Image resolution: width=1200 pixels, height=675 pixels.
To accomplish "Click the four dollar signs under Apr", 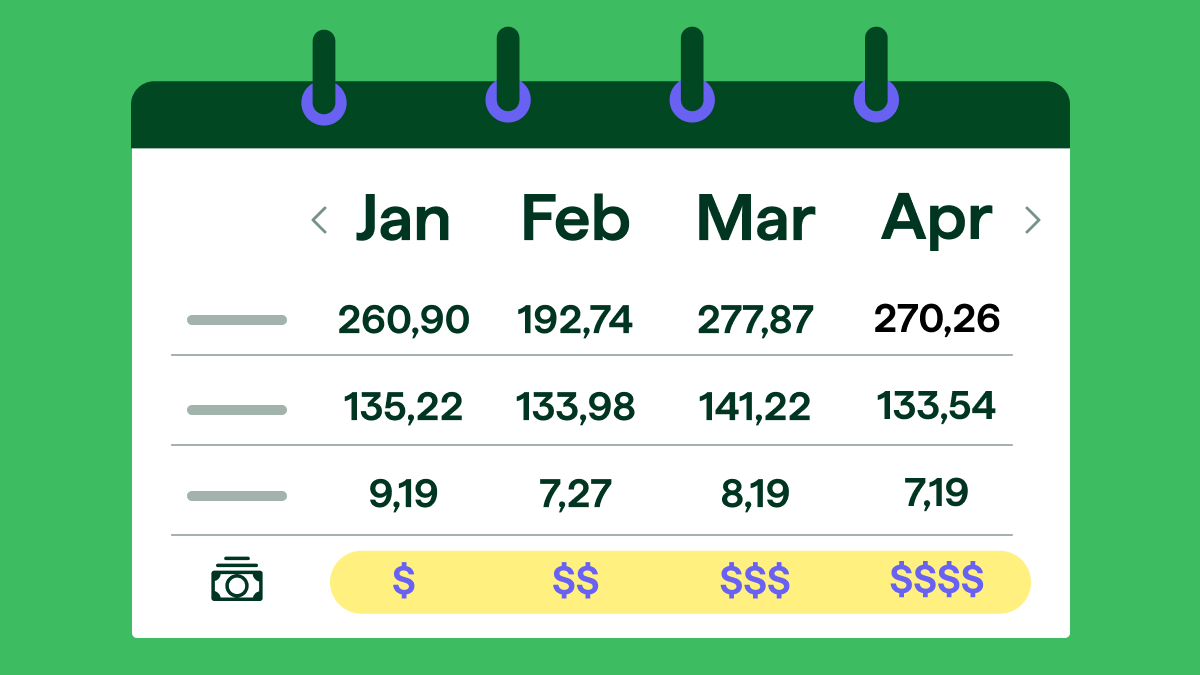I will click(937, 580).
